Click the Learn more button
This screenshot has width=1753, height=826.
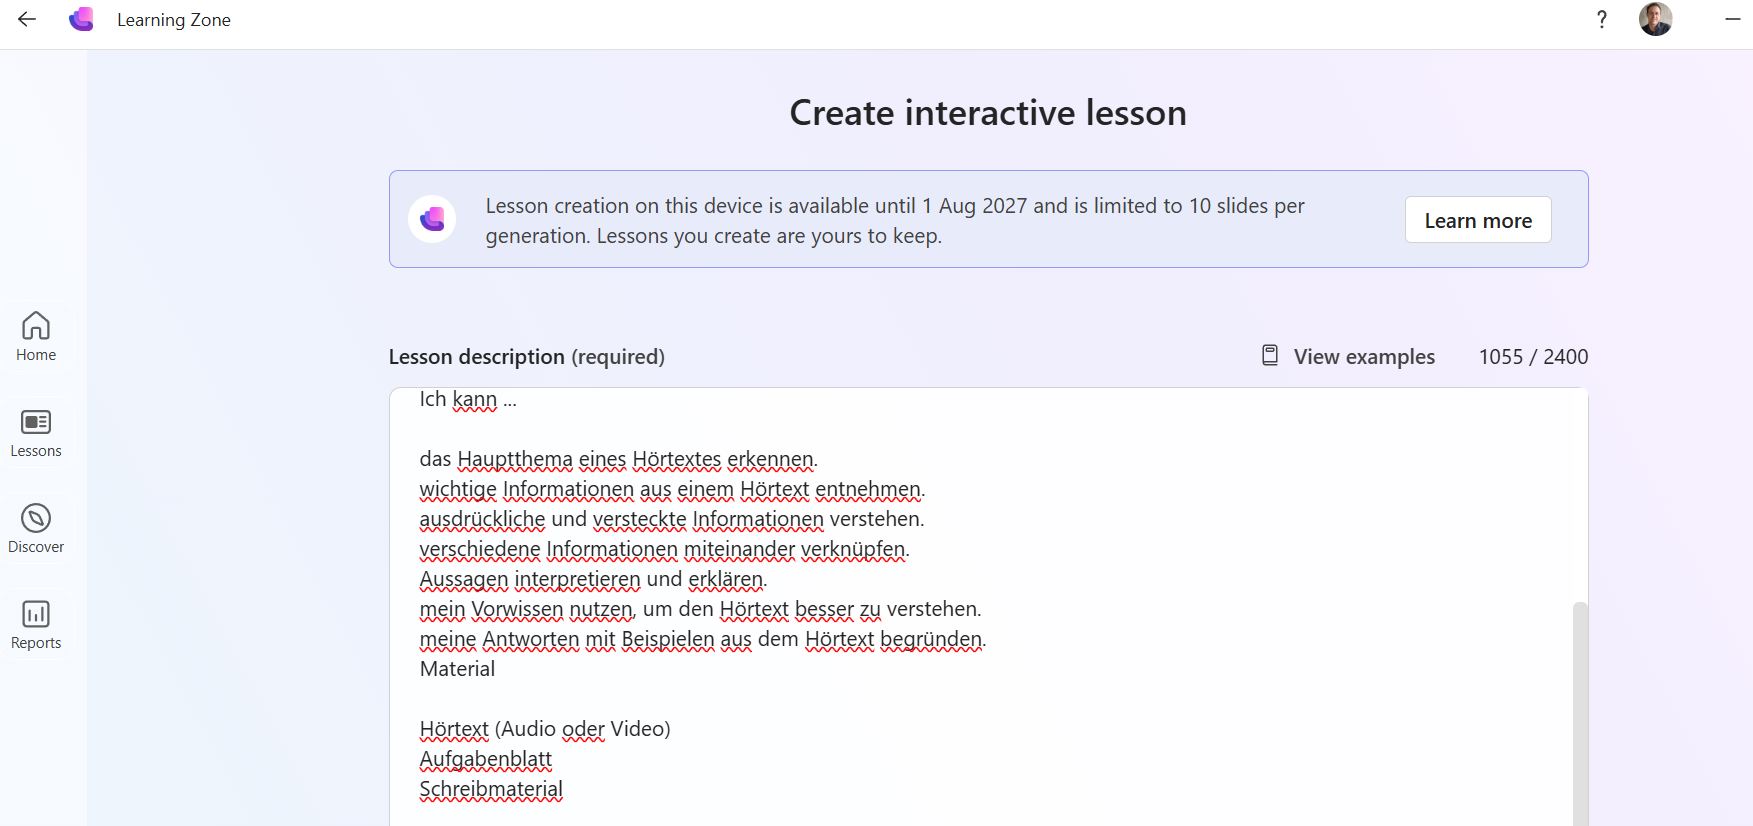point(1478,220)
